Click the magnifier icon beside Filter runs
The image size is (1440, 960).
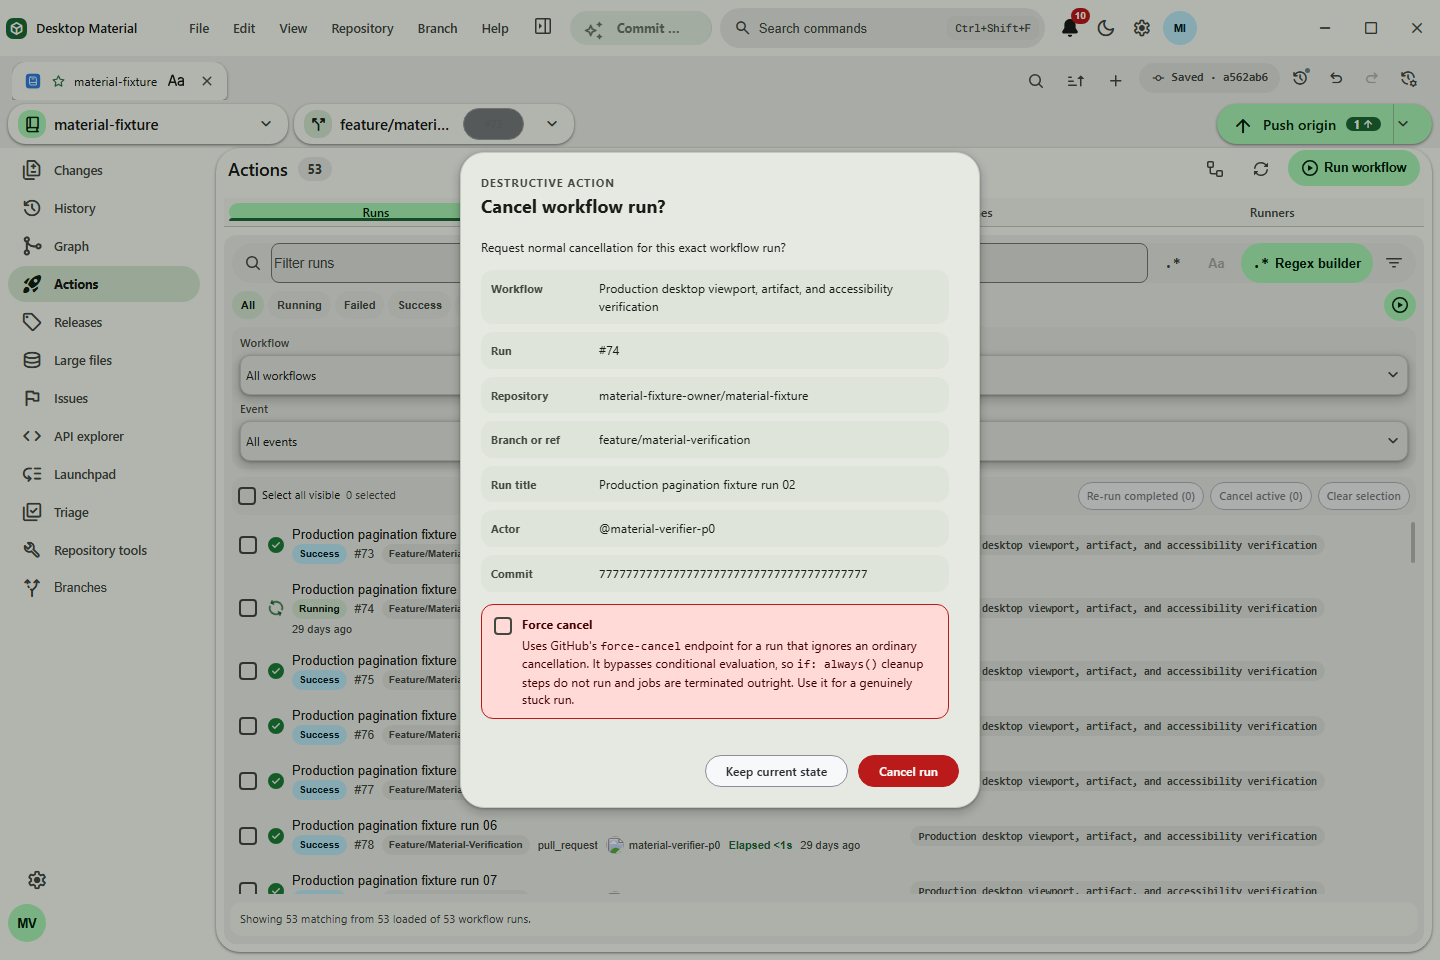pyautogui.click(x=253, y=263)
